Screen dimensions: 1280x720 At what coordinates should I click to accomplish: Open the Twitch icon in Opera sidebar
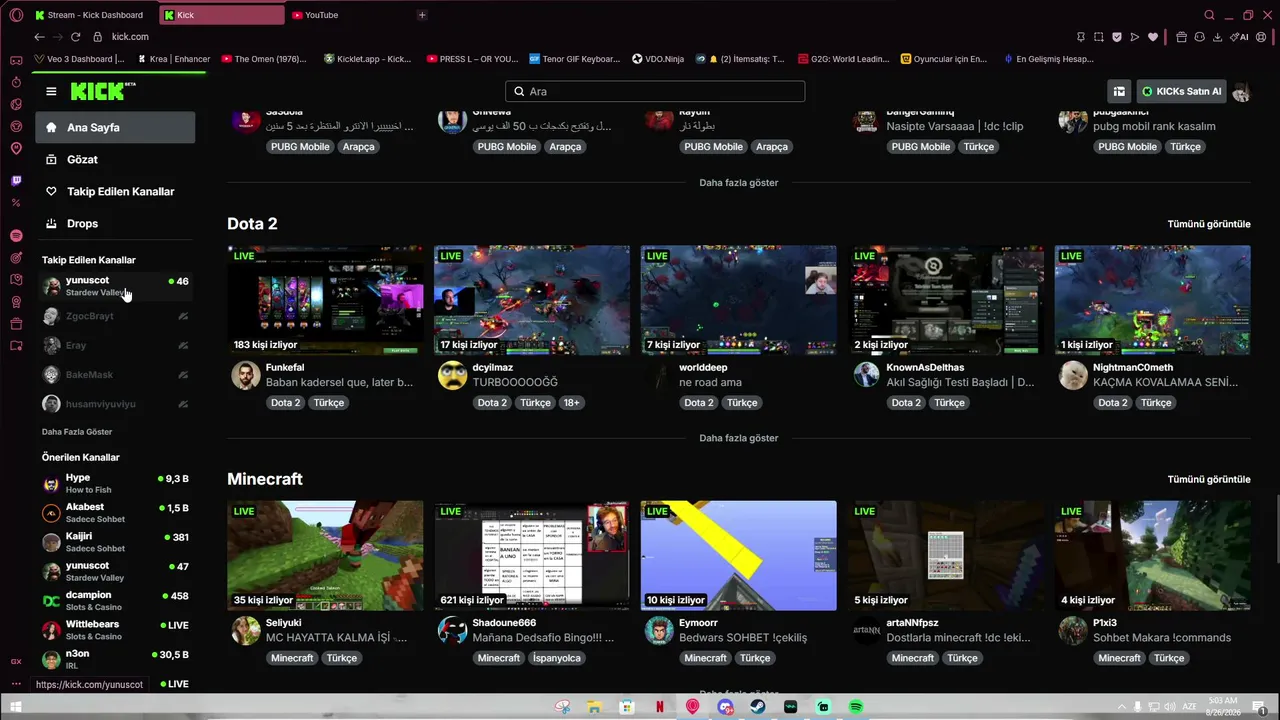point(16,181)
